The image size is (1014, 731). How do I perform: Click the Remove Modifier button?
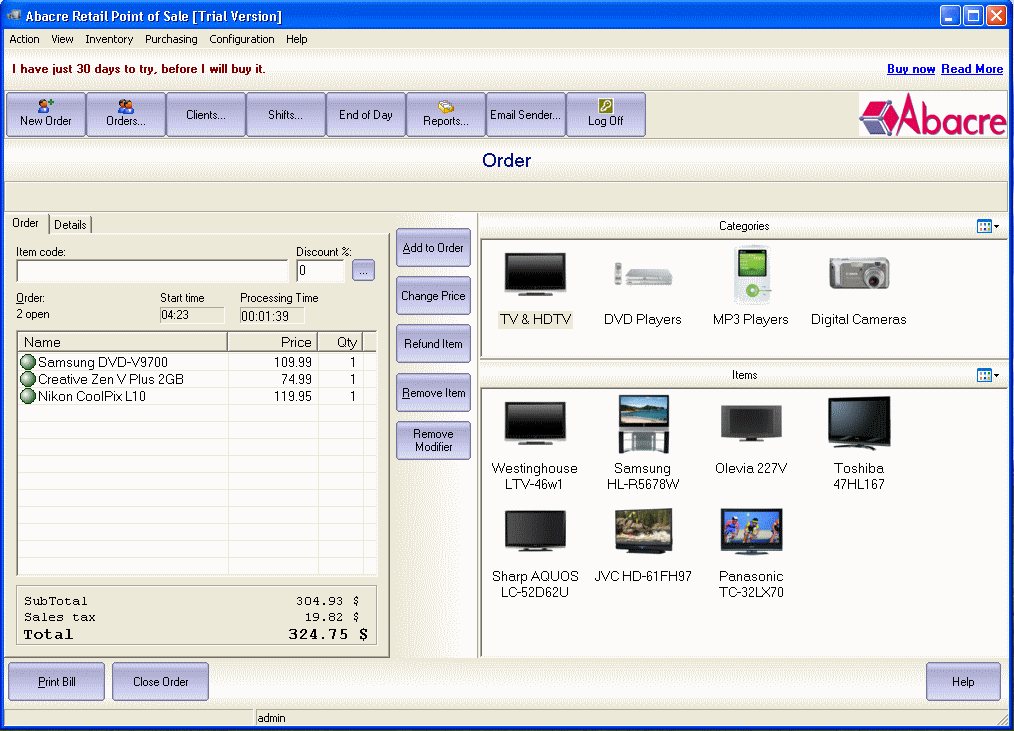pos(433,441)
